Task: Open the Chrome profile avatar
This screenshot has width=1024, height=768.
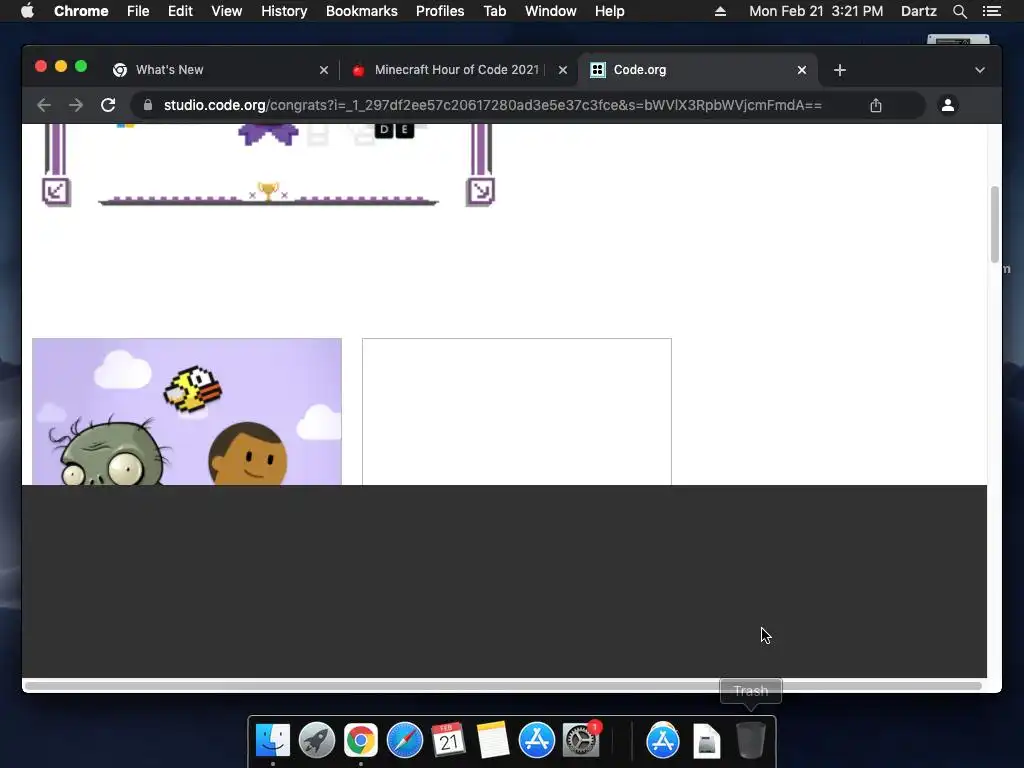Action: tap(948, 105)
